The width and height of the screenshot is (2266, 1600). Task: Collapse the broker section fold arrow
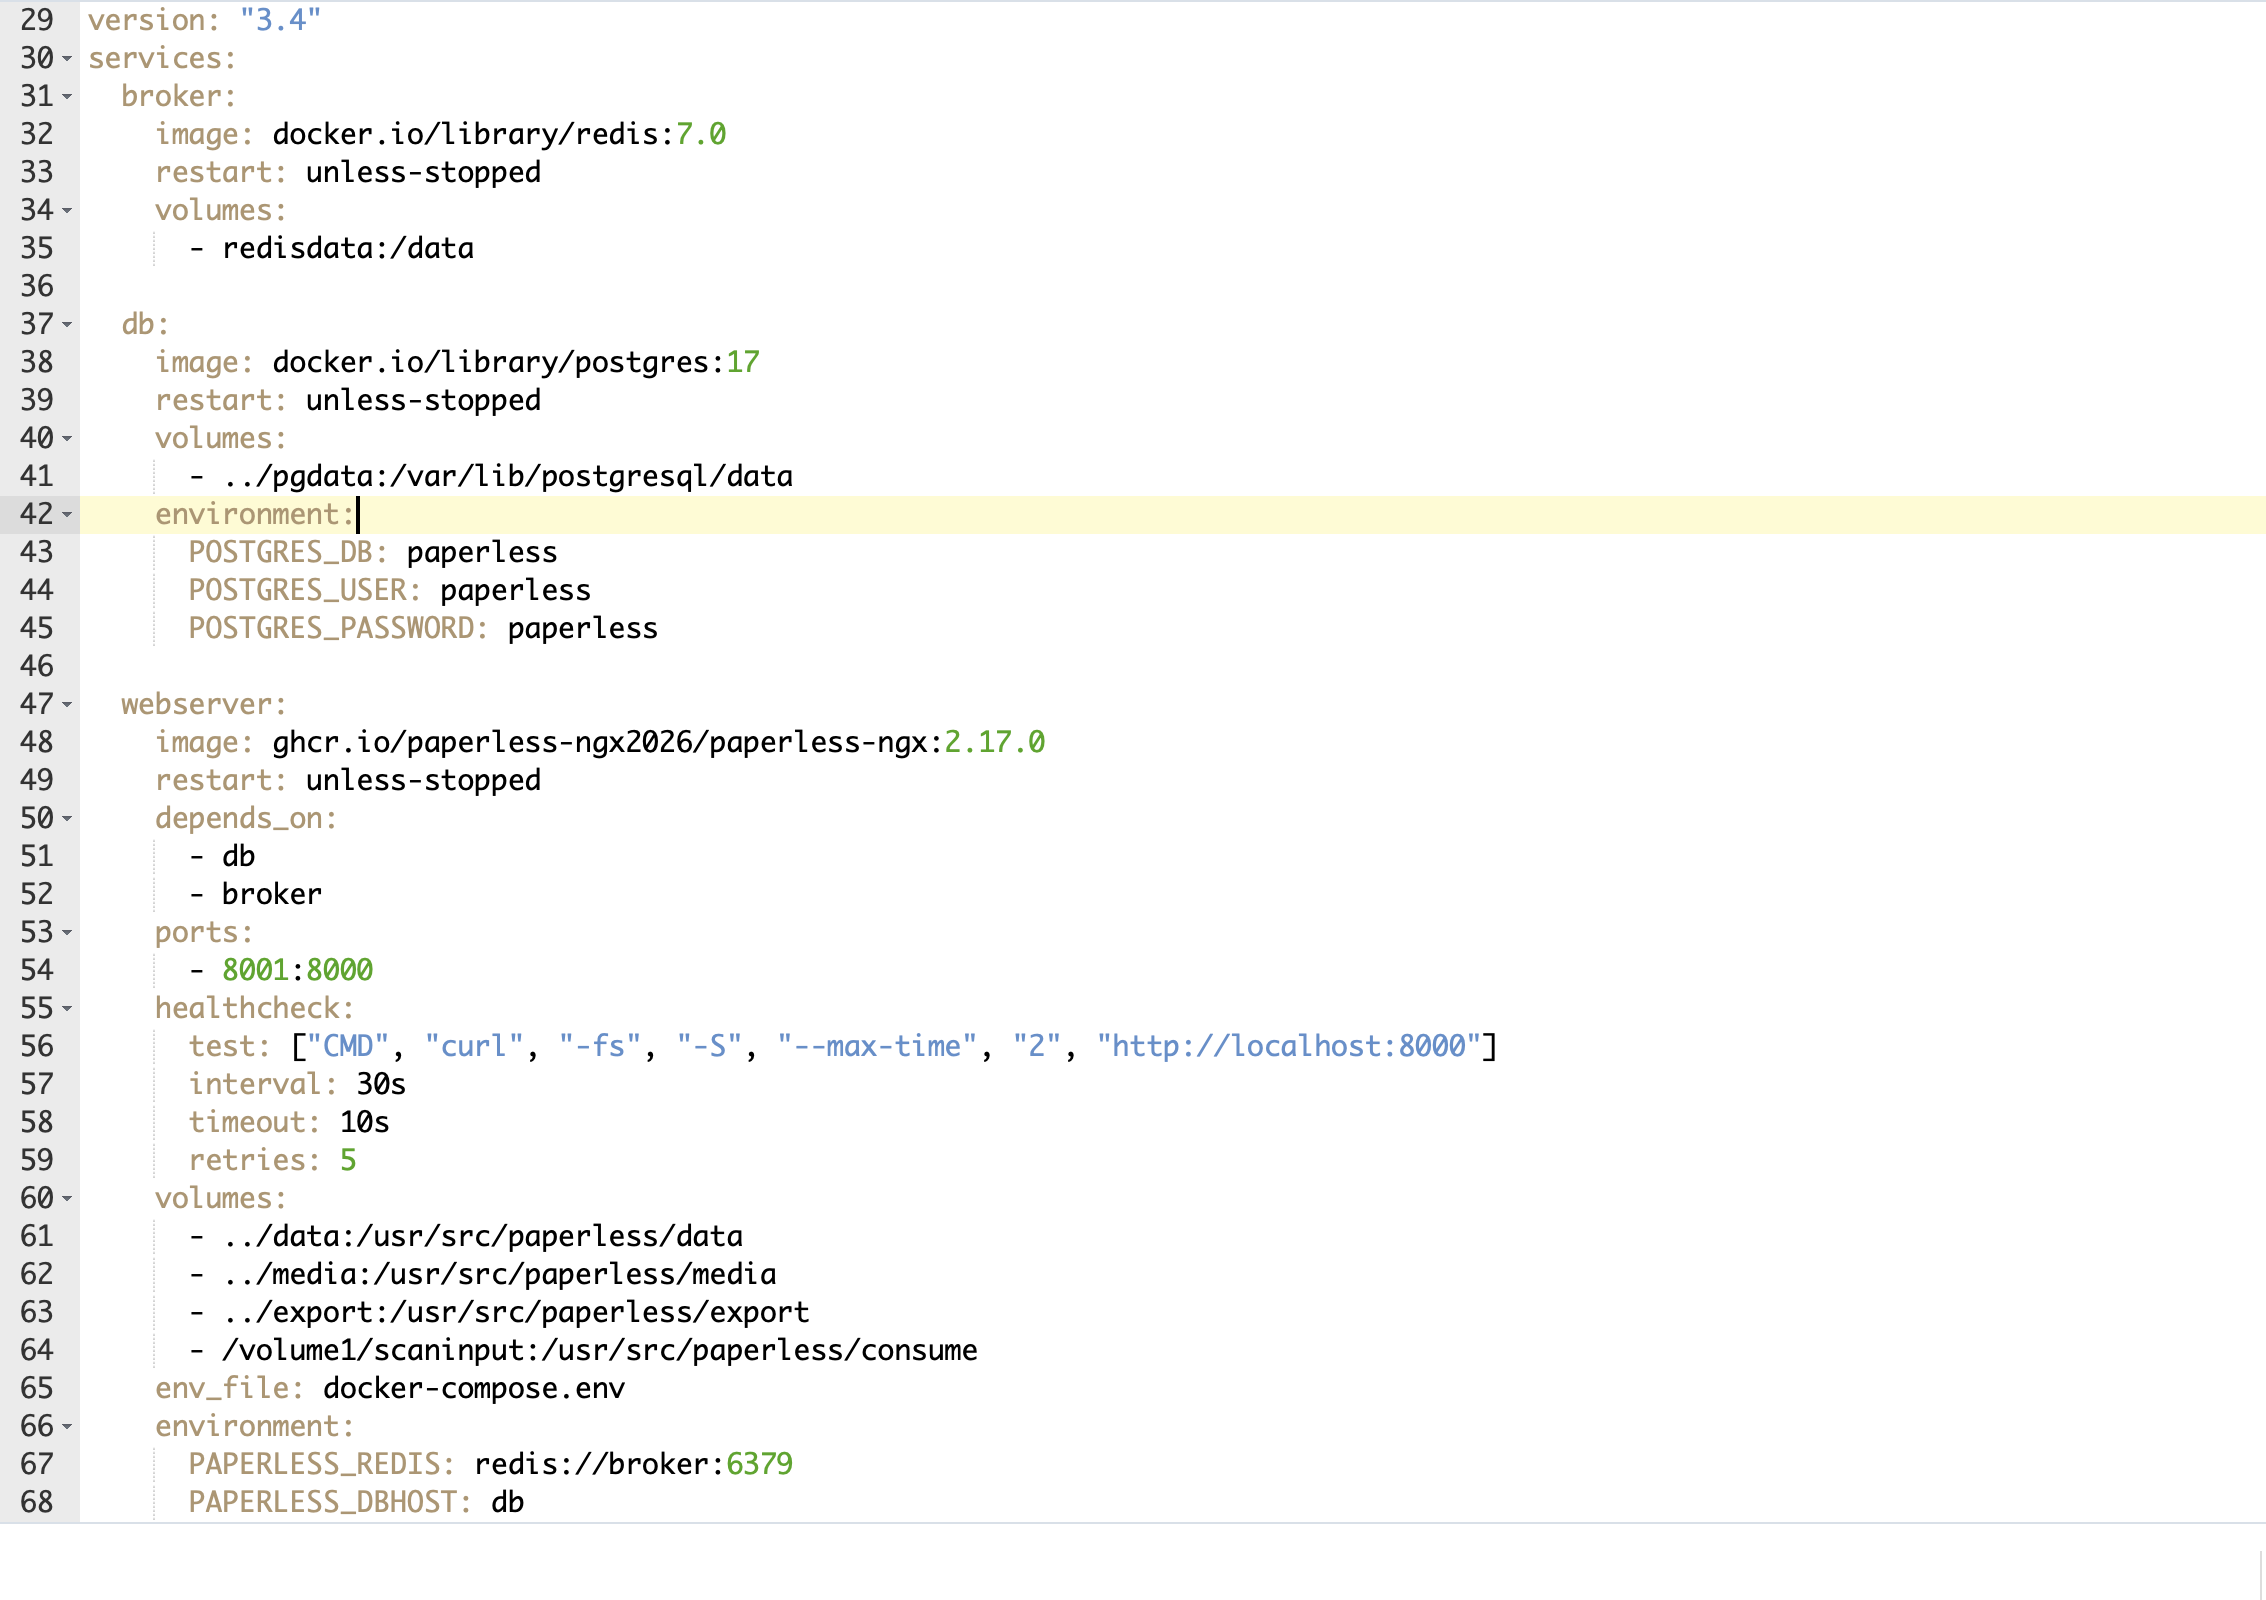[x=67, y=97]
